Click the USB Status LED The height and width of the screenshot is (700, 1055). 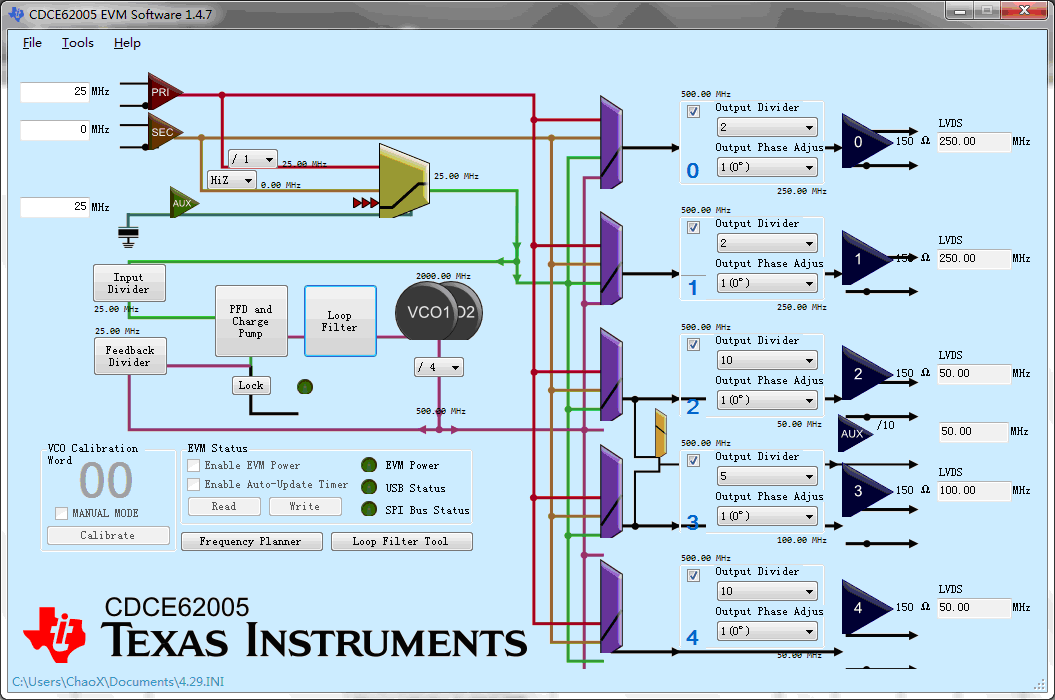pos(369,487)
